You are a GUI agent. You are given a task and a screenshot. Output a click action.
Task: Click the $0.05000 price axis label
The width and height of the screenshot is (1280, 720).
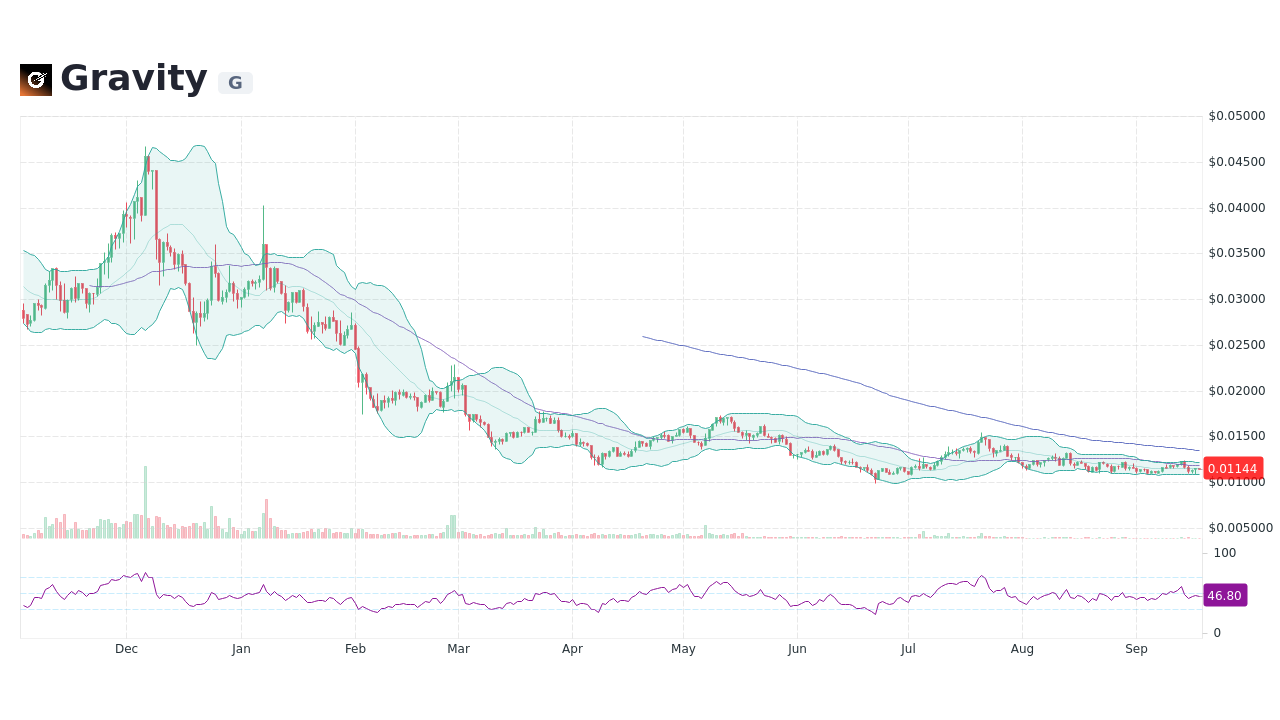click(1237, 115)
